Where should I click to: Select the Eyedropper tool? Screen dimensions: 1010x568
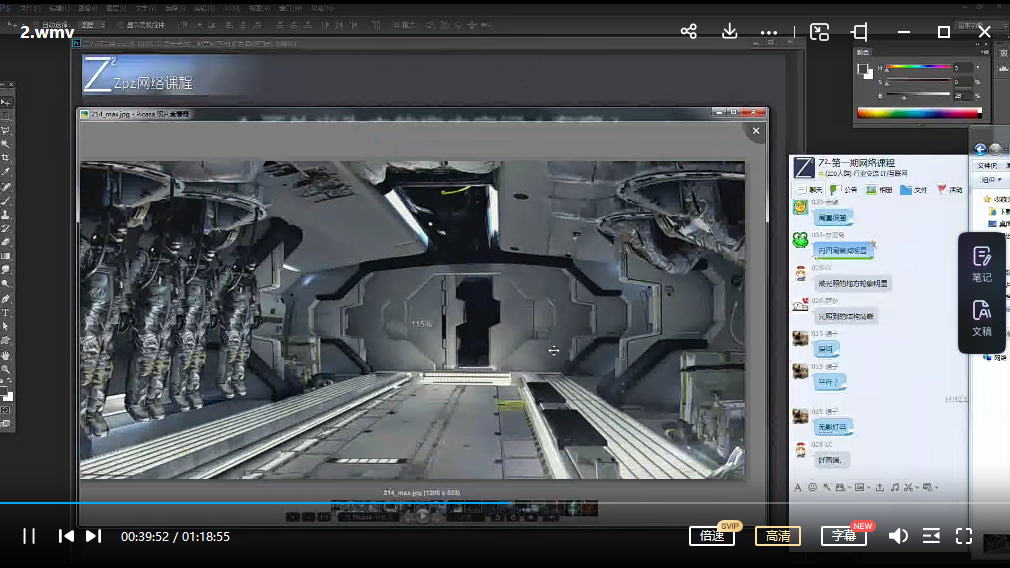click(6, 172)
